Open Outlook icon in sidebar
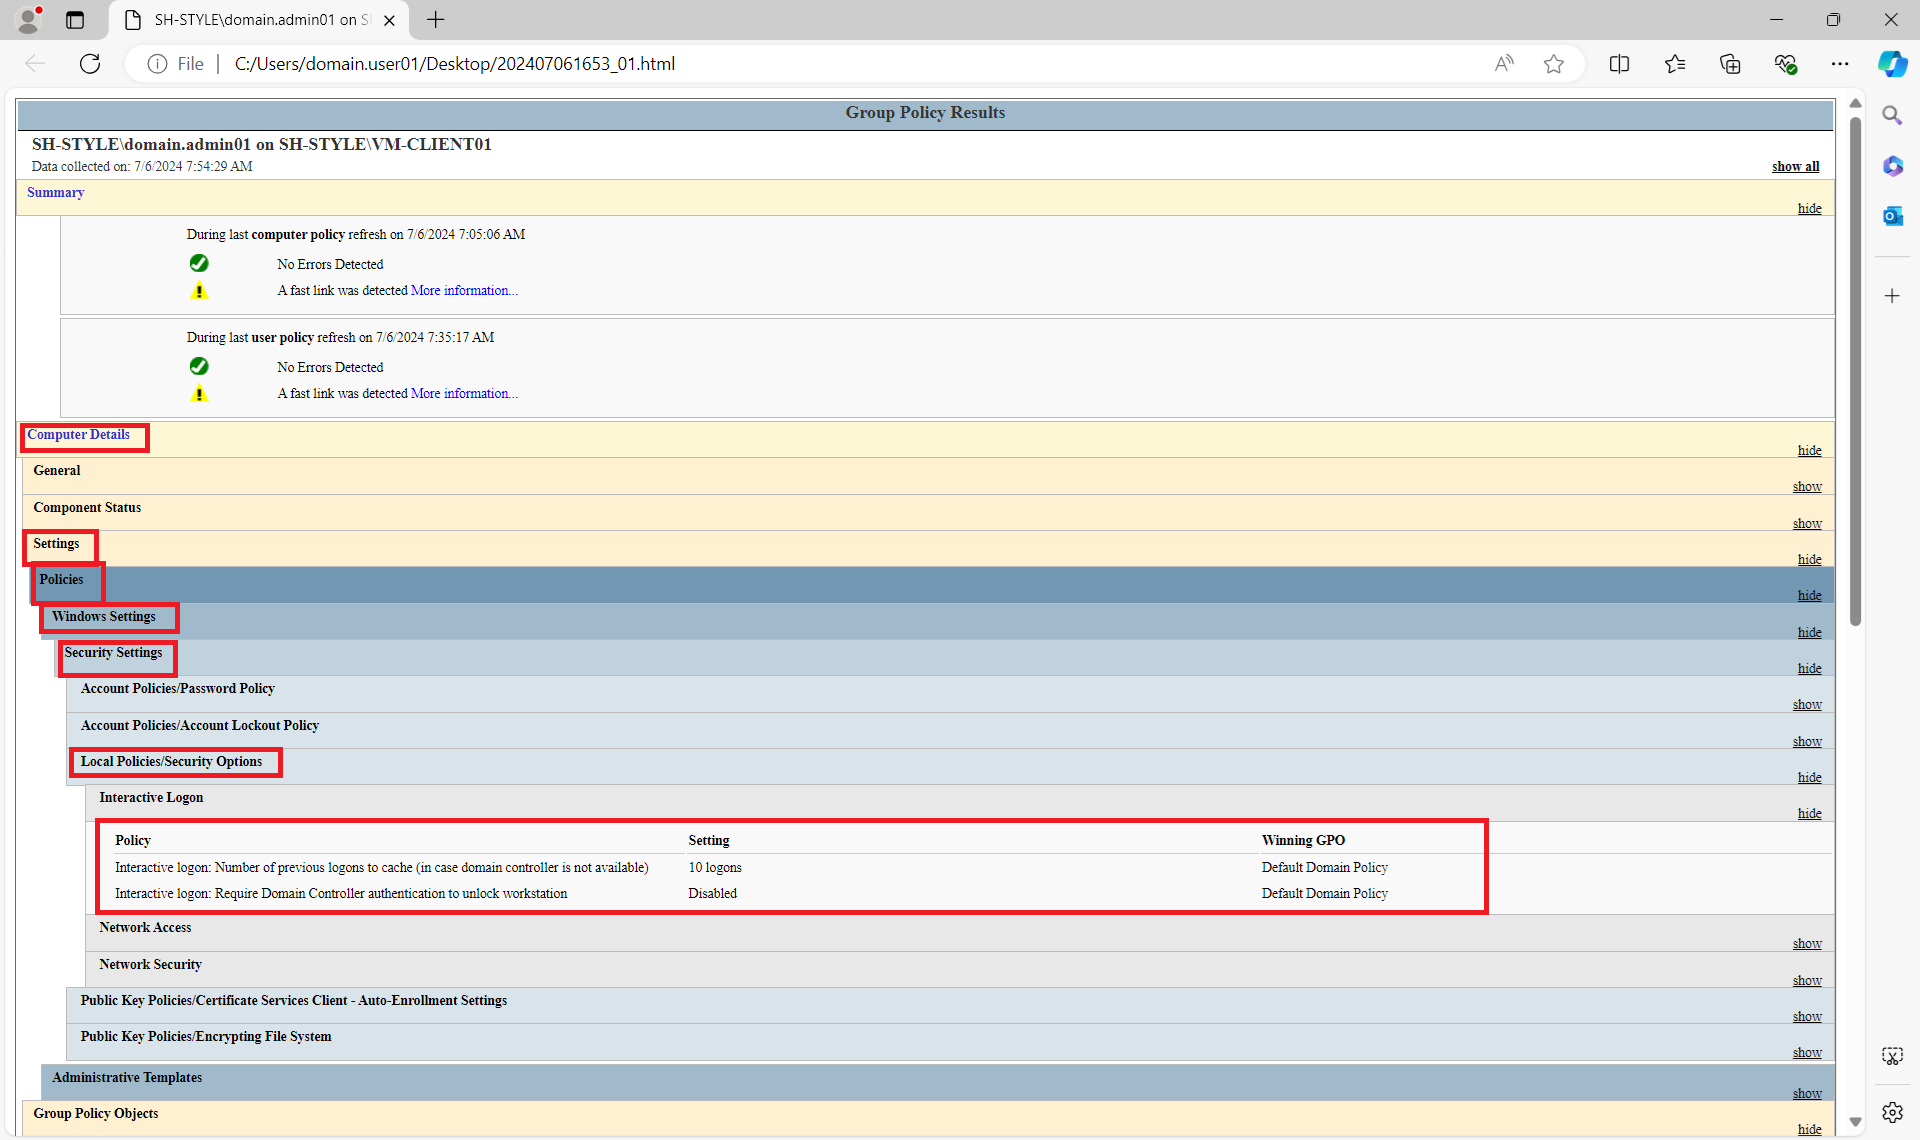Image resolution: width=1920 pixels, height=1140 pixels. 1892,216
